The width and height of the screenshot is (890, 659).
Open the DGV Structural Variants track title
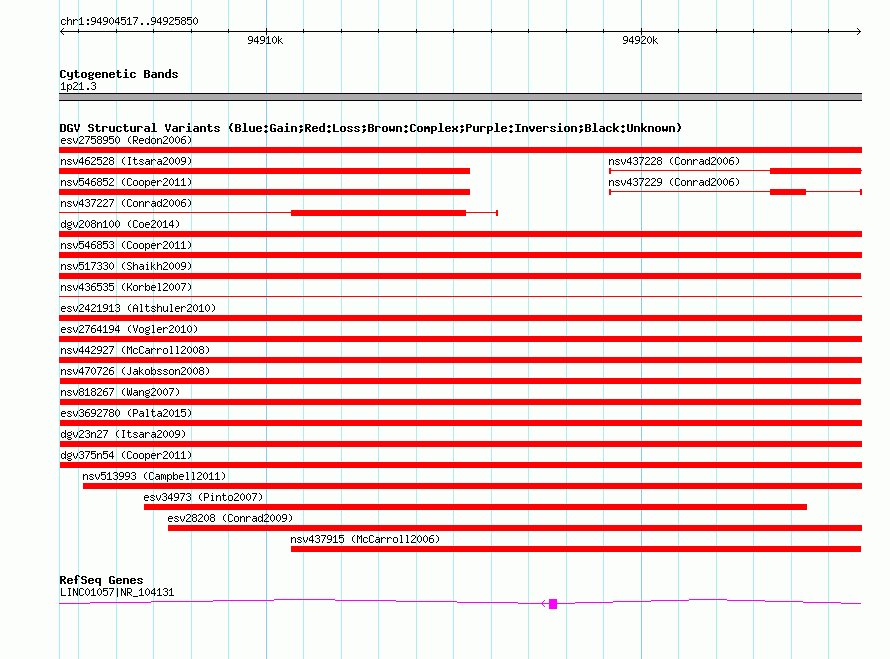[371, 128]
